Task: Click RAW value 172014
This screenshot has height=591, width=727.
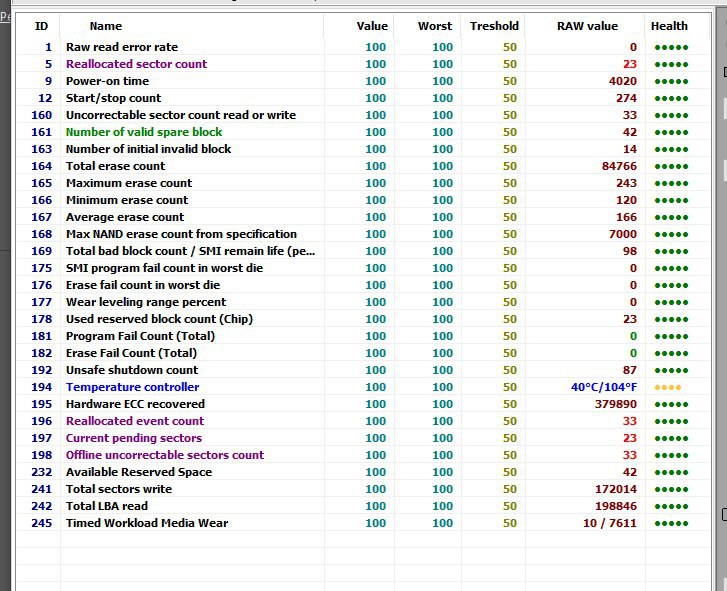Action: (616, 489)
